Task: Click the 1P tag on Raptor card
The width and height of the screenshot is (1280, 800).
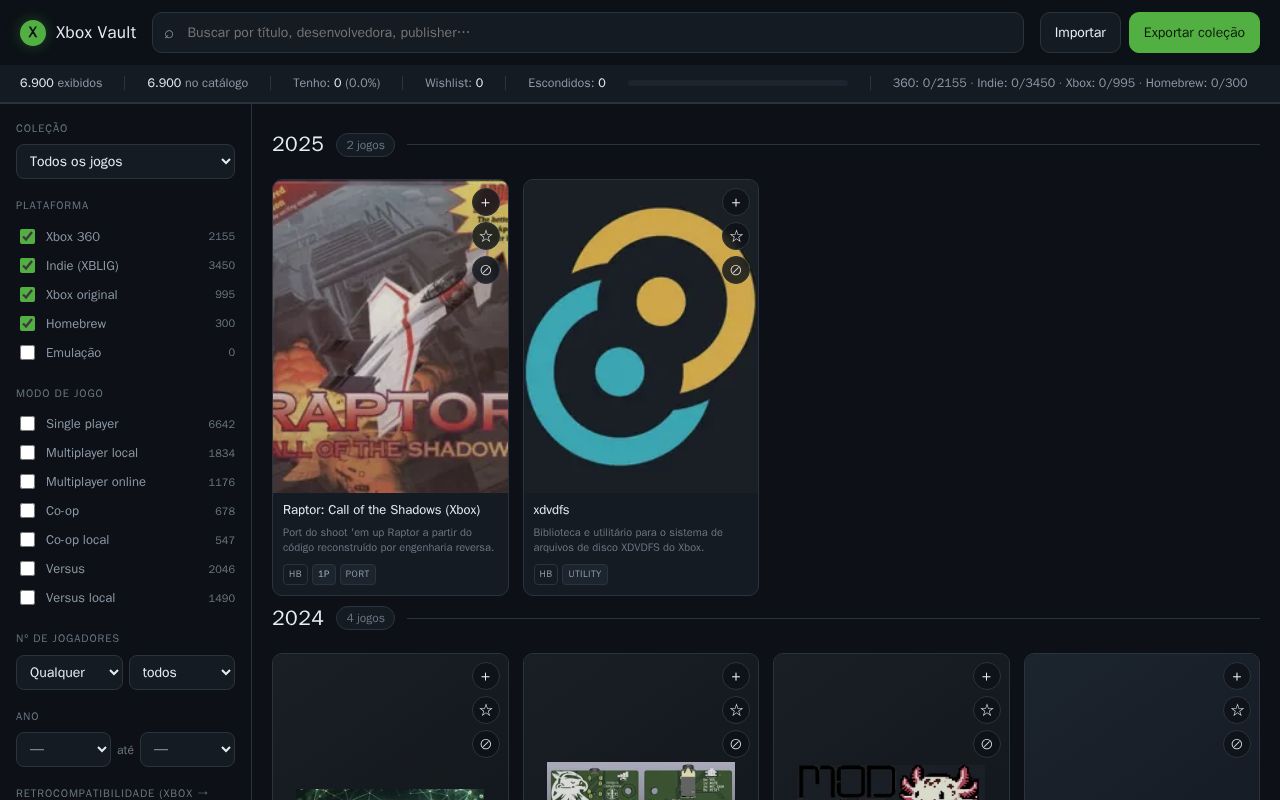Action: (x=324, y=574)
